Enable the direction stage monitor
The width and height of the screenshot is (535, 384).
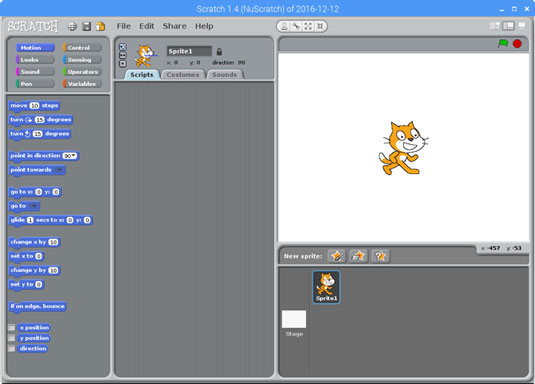click(11, 349)
